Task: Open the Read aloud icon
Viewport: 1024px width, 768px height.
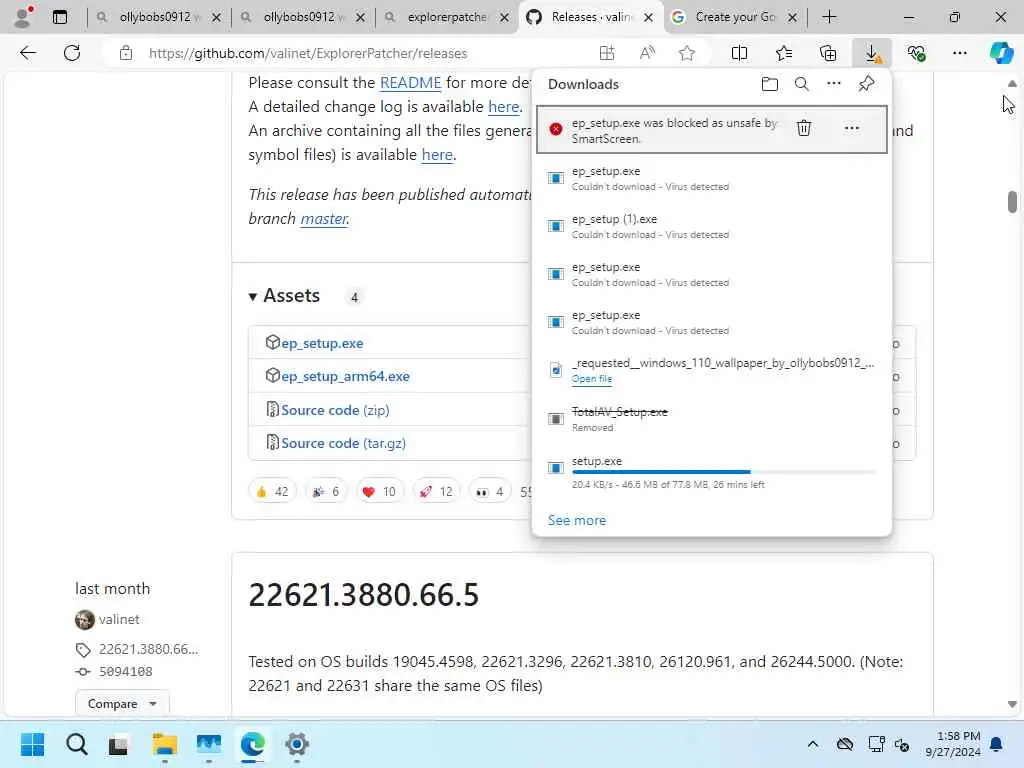Action: tap(647, 53)
